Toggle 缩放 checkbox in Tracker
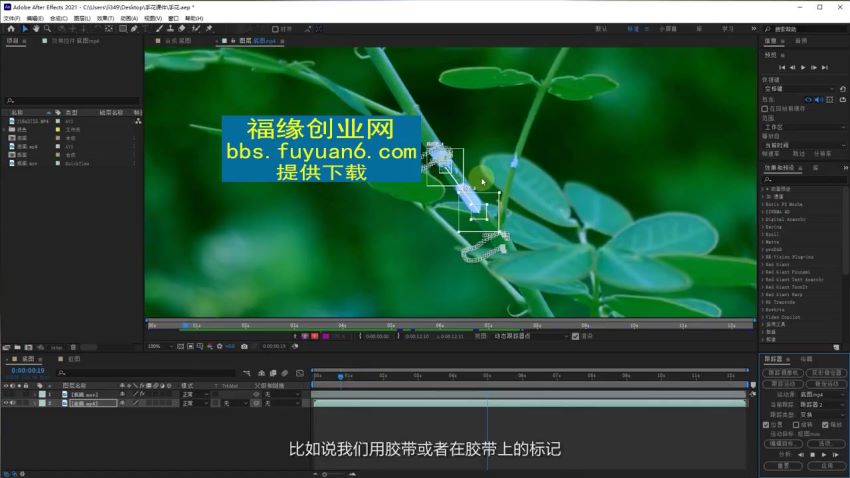The height and width of the screenshot is (478, 850). click(825, 425)
